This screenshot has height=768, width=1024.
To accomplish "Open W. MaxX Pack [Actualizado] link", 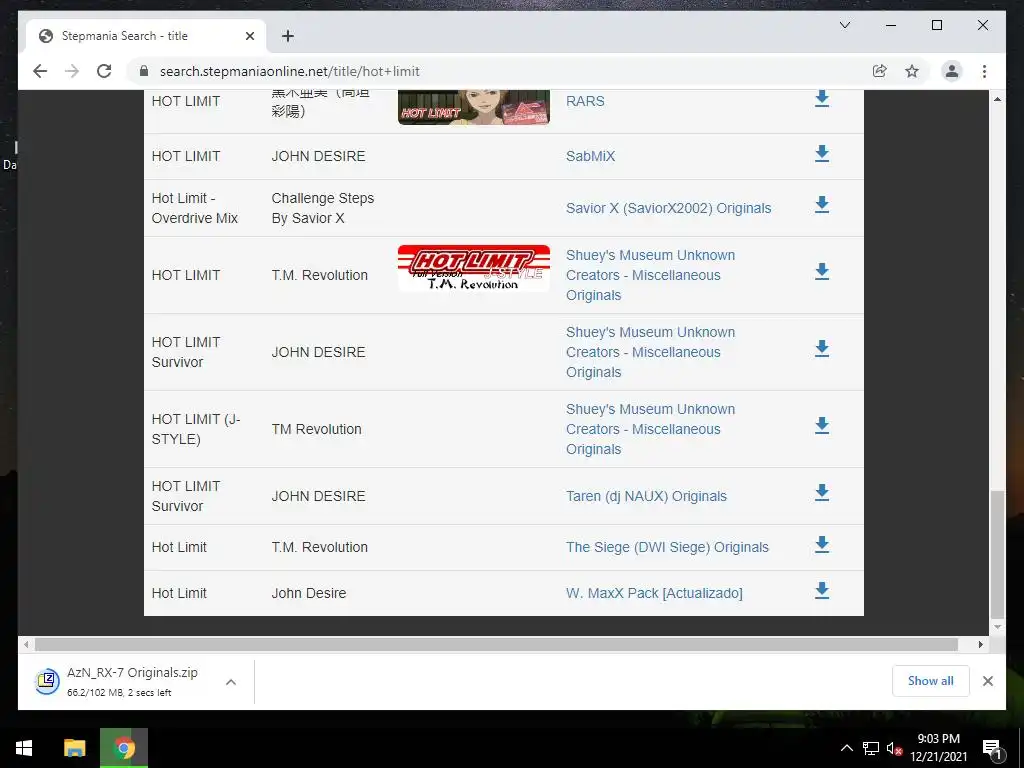I will 654,593.
